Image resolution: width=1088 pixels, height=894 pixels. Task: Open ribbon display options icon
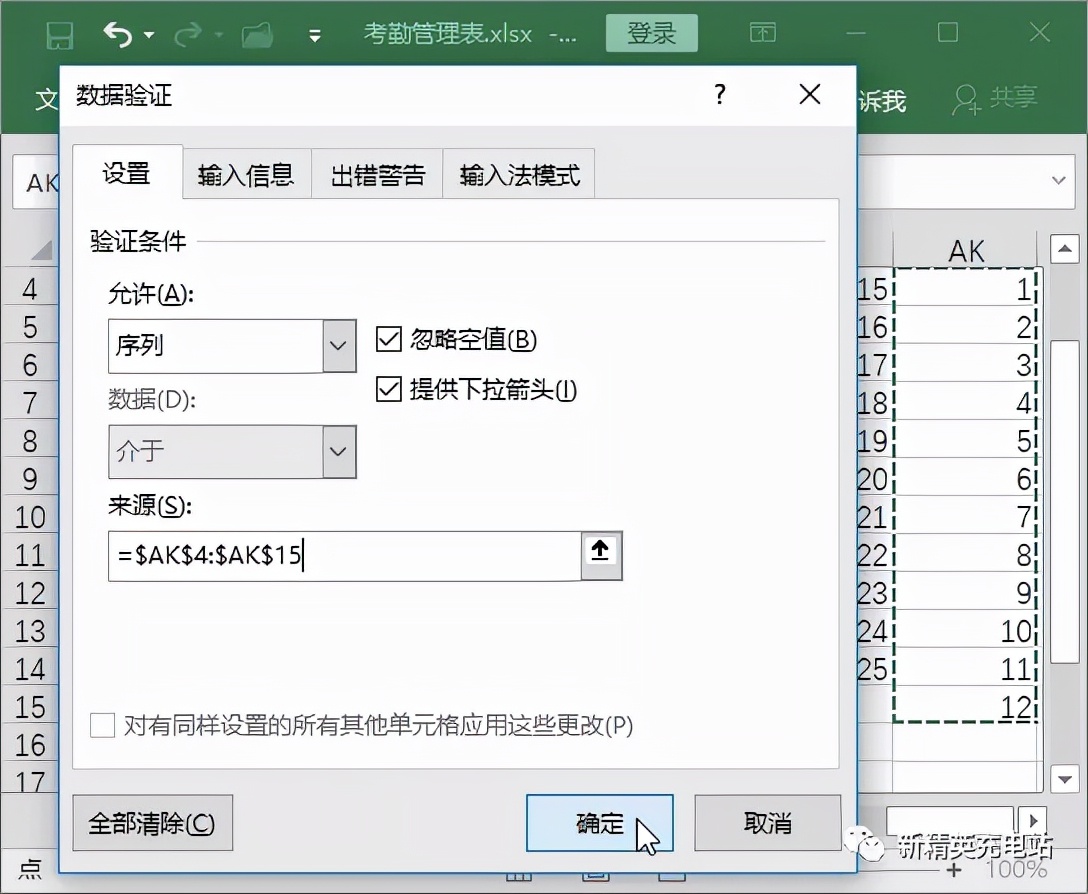pyautogui.click(x=763, y=33)
